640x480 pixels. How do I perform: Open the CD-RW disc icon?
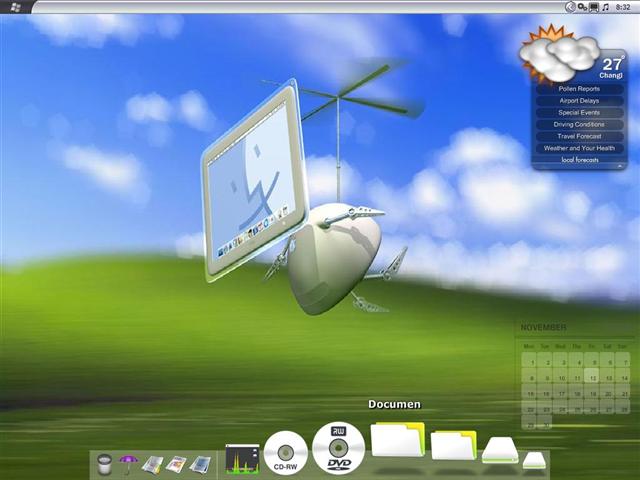285,453
